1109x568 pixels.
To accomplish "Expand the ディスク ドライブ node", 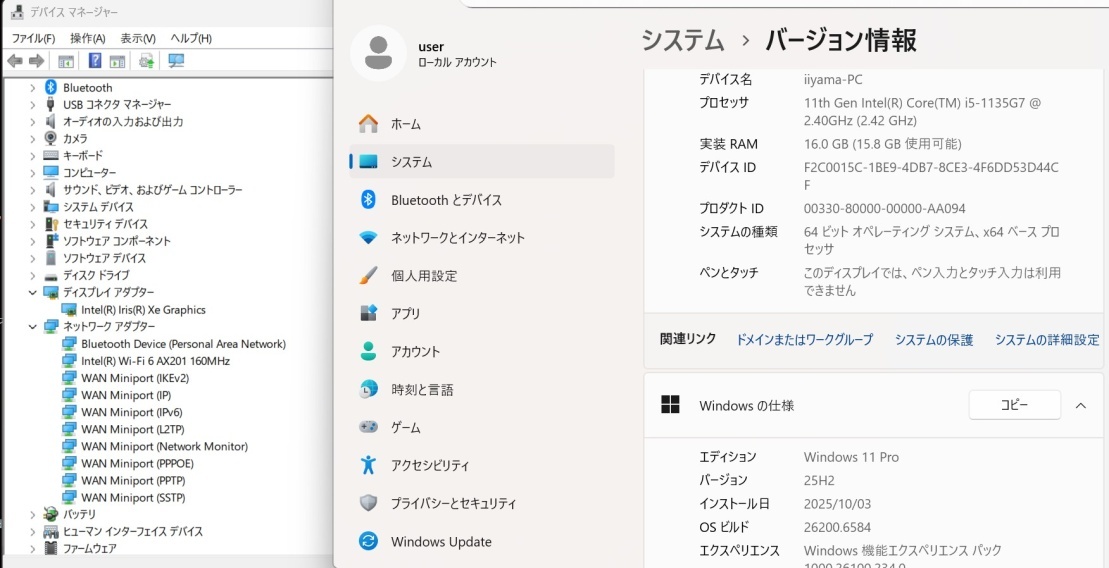I will [x=33, y=275].
